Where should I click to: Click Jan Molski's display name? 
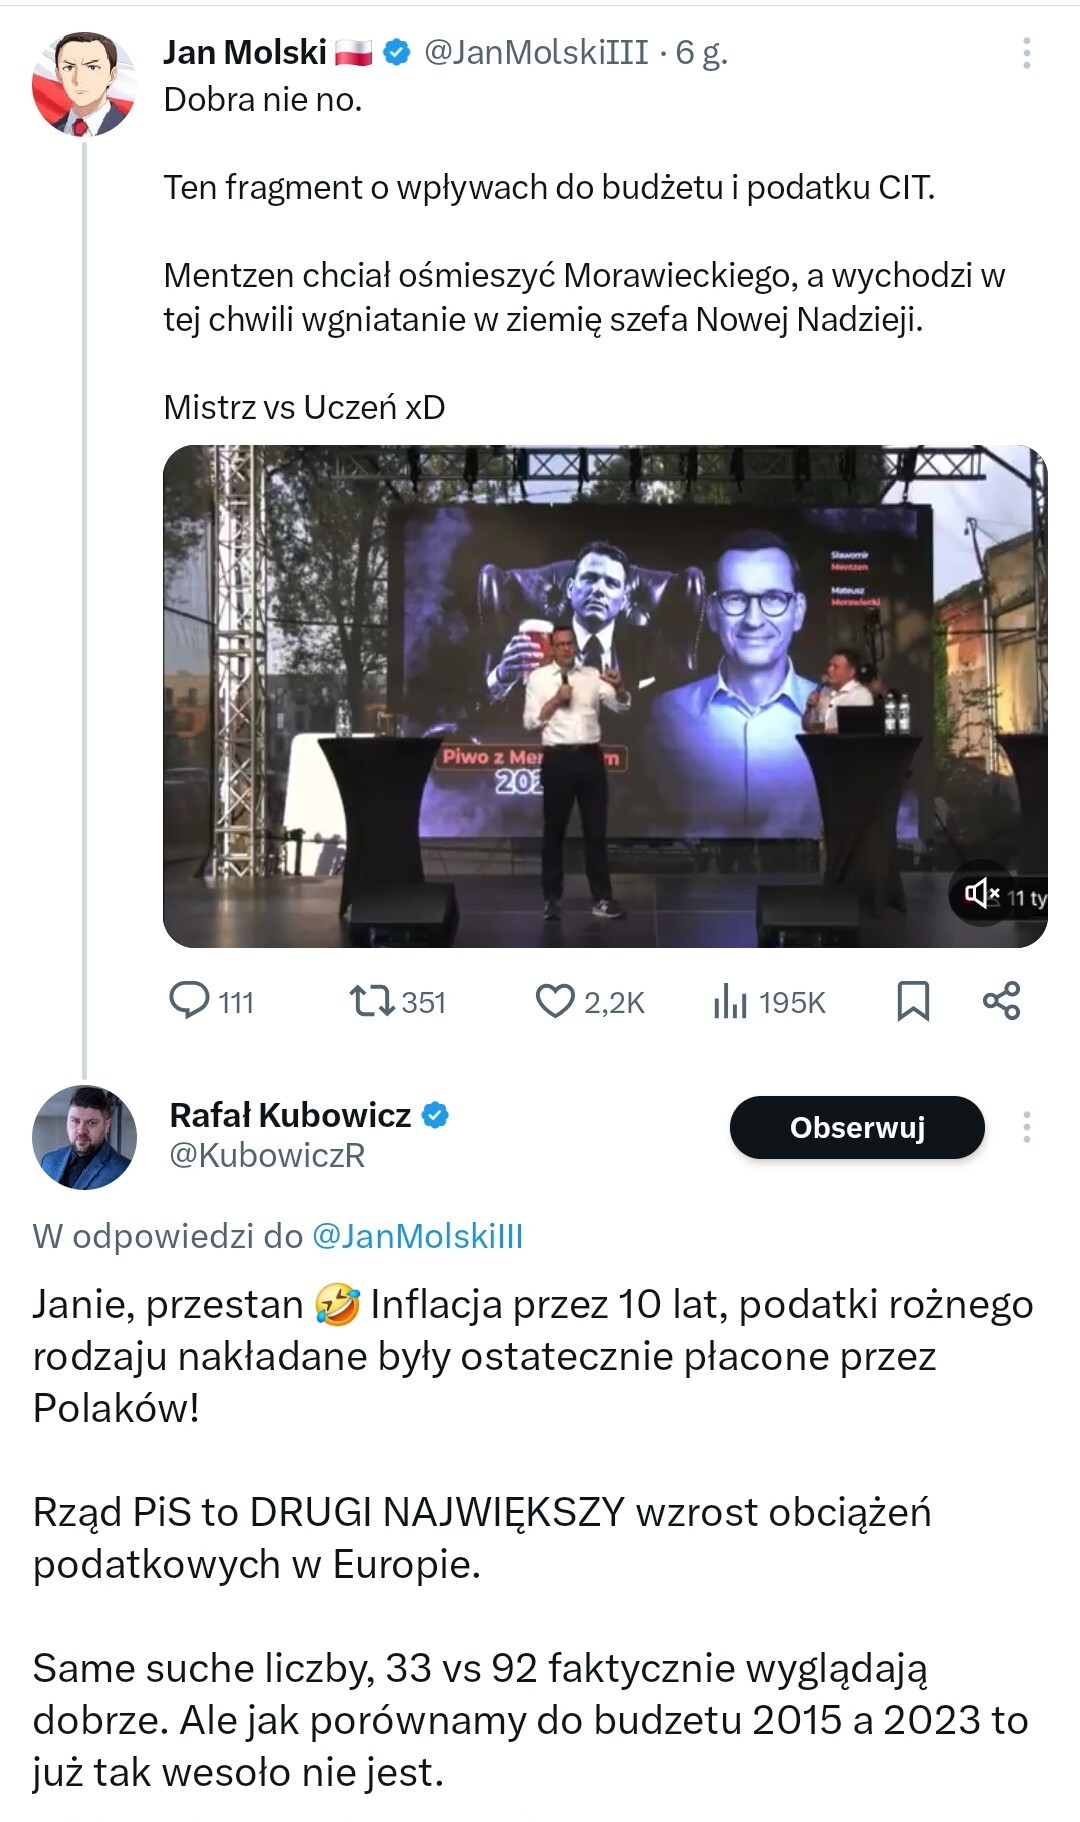245,52
